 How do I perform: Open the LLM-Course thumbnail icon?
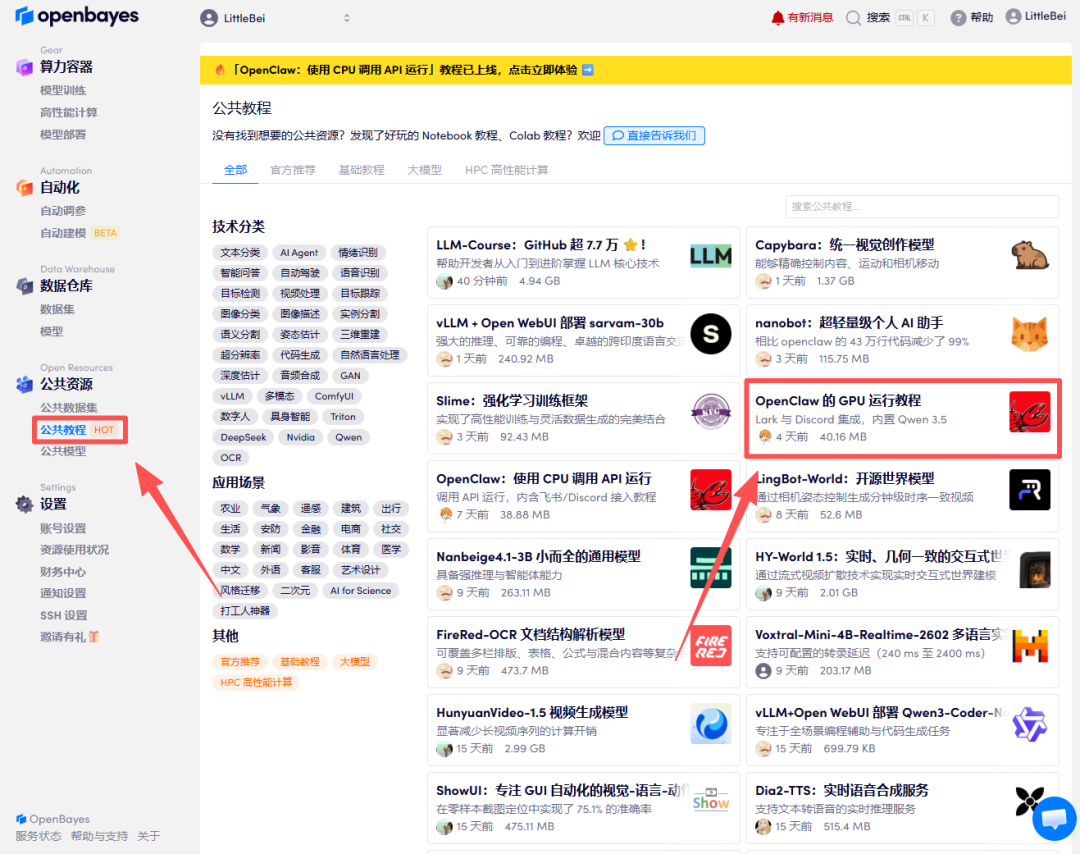point(710,256)
